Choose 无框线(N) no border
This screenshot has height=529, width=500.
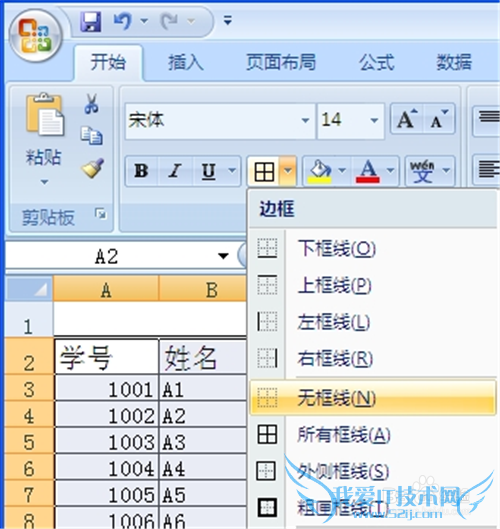coord(372,397)
